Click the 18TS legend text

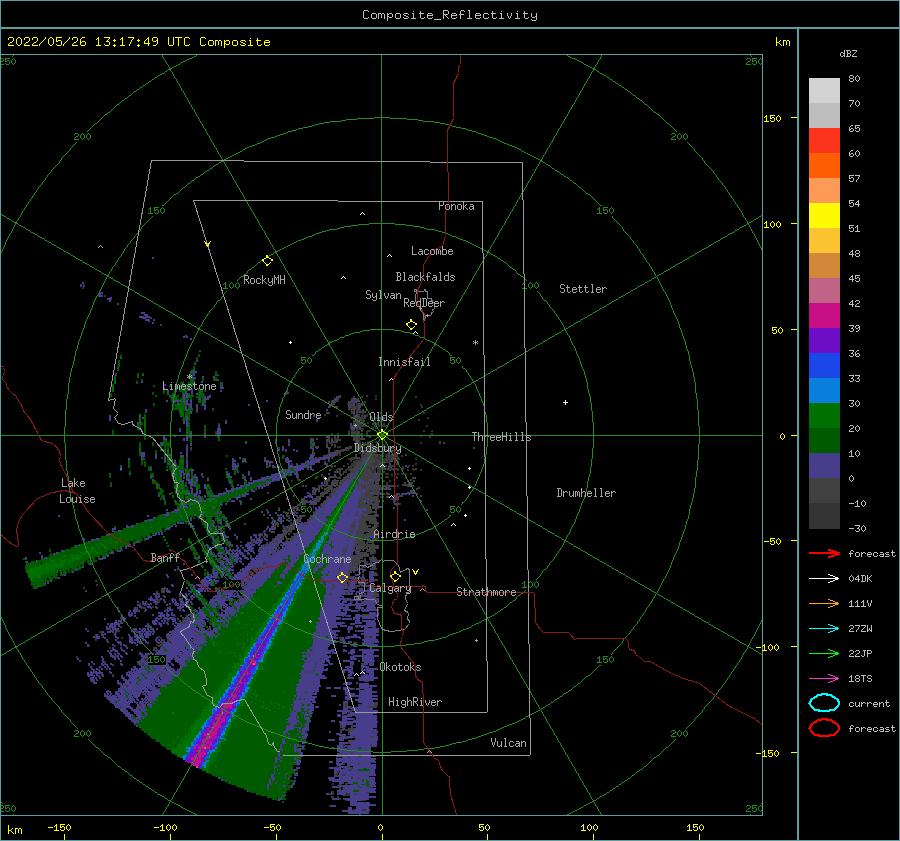point(860,679)
